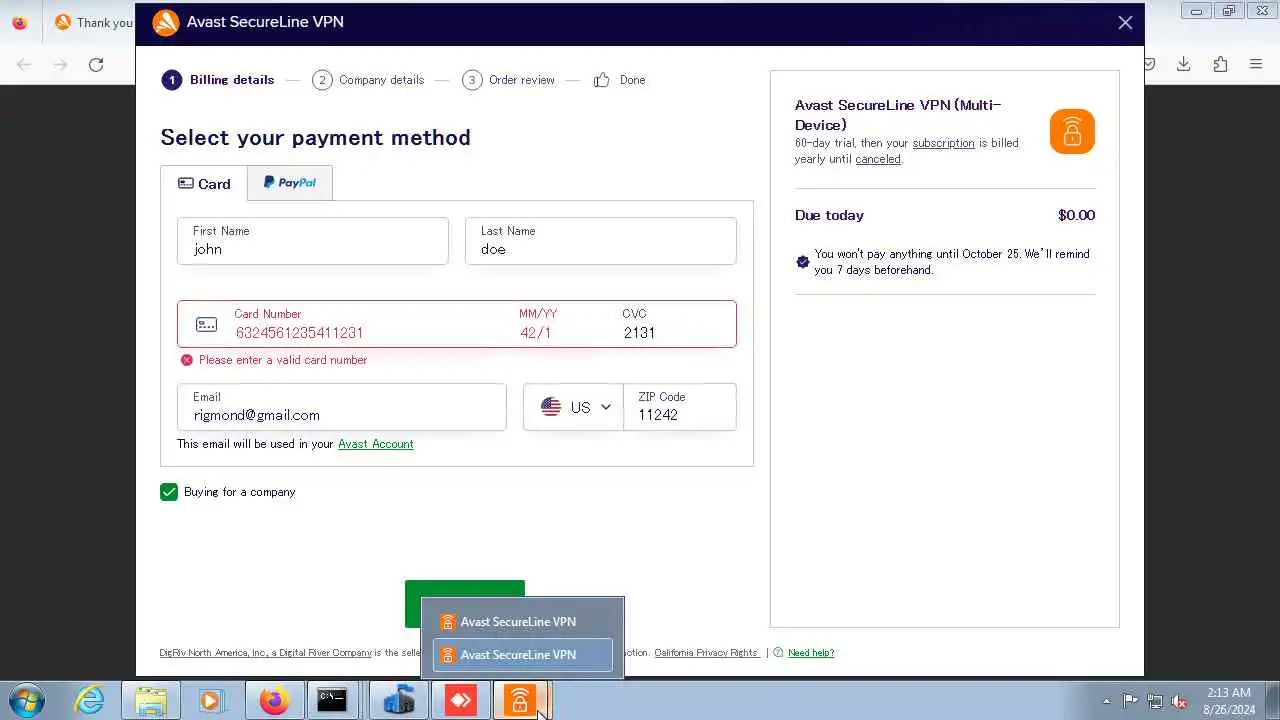Open the DigRiv North America, Inc. link
The height and width of the screenshot is (720, 1280).
coord(213,653)
